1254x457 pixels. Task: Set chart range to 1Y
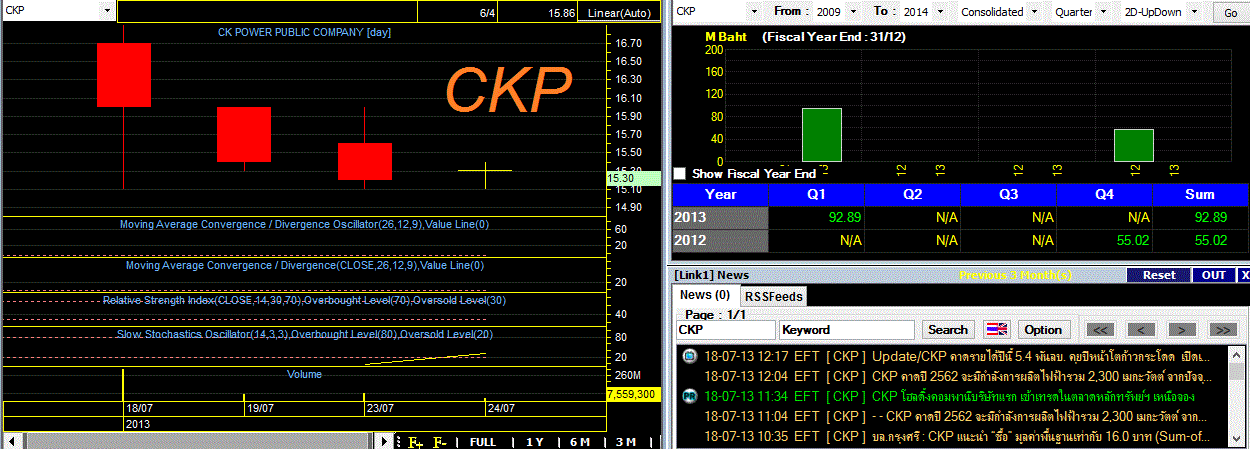coord(533,442)
